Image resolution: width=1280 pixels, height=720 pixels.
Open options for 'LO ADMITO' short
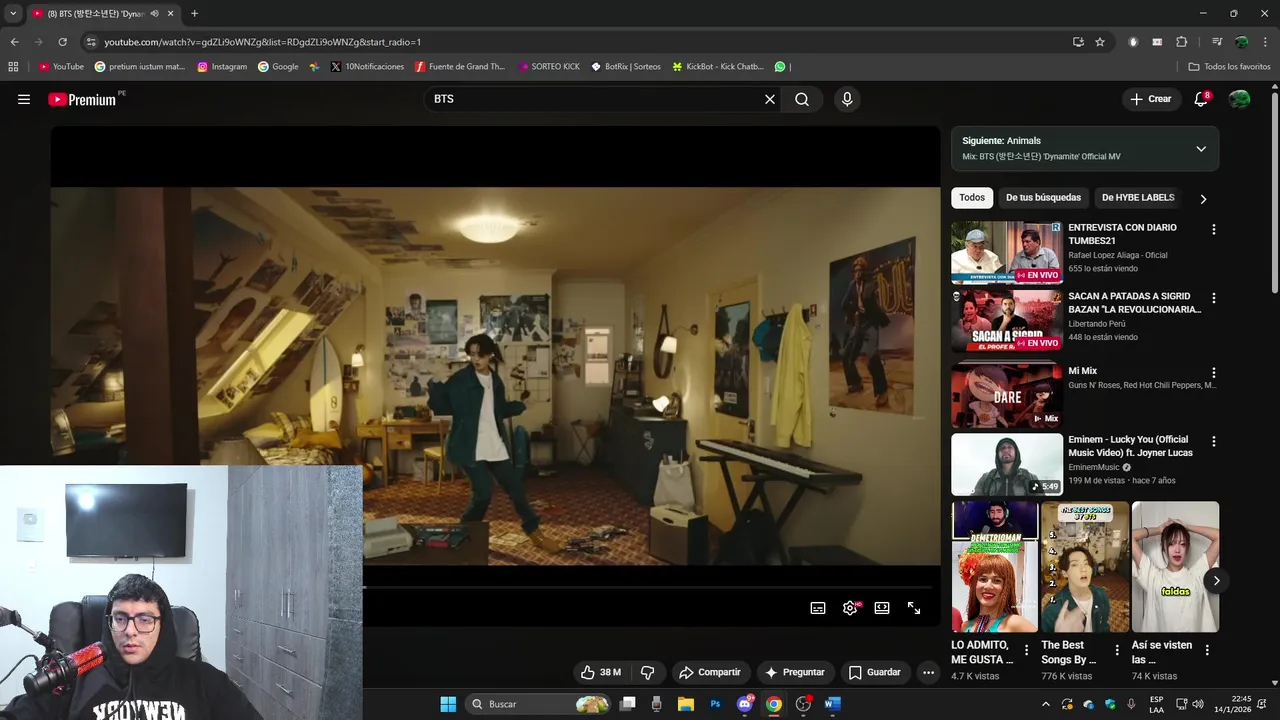click(1026, 650)
